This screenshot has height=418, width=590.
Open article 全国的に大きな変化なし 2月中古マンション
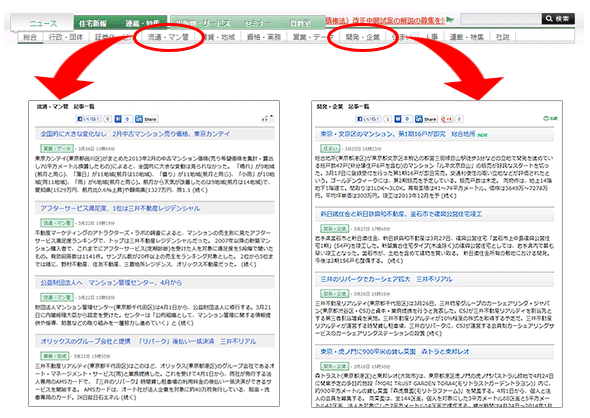pos(135,134)
